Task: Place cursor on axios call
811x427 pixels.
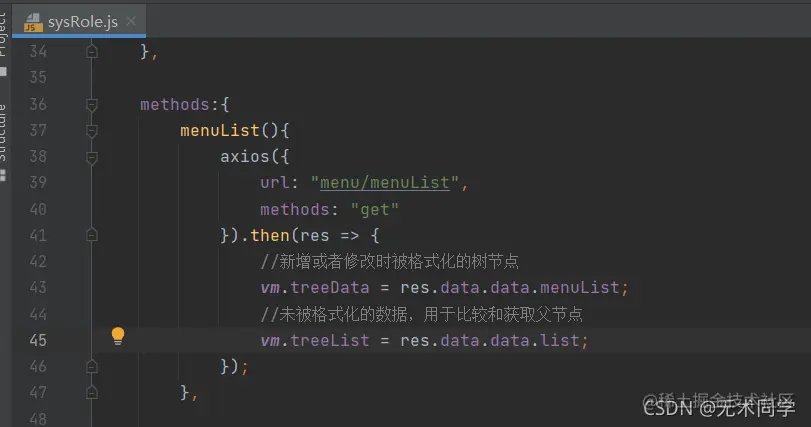Action: (x=245, y=156)
